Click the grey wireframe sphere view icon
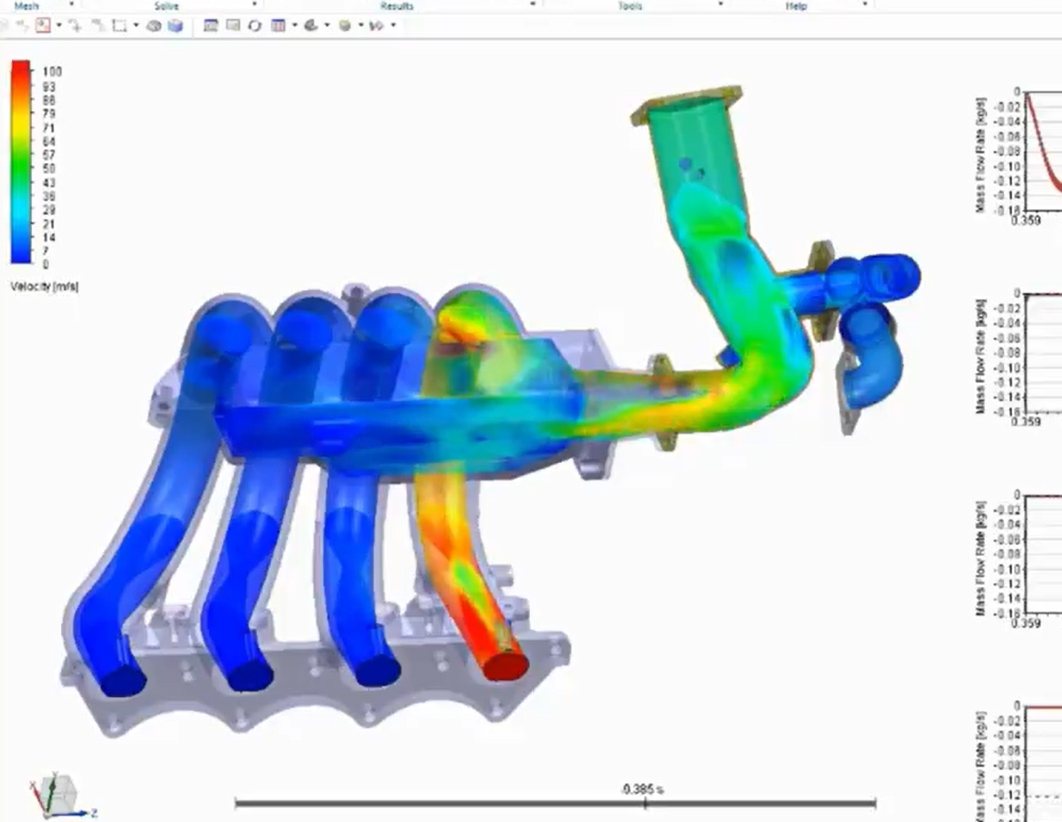 [154, 26]
